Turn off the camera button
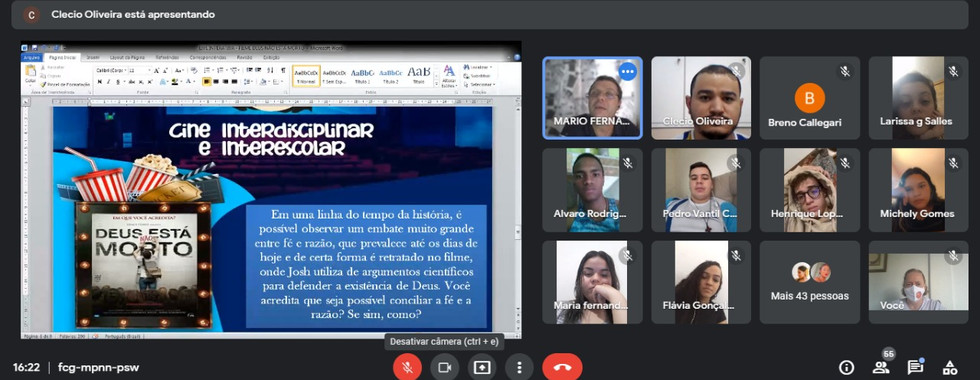The height and width of the screenshot is (380, 980). (444, 368)
